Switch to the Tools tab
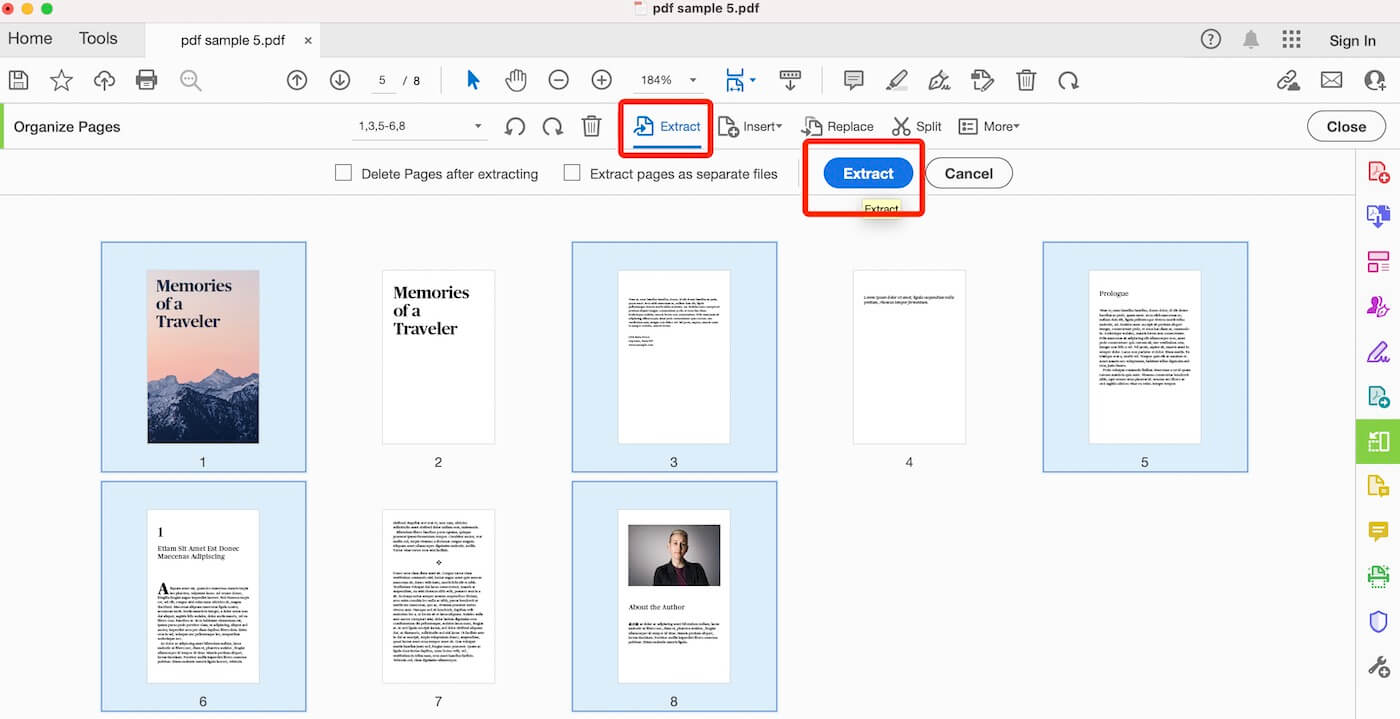Viewport: 1400px width, 719px height. [97, 38]
